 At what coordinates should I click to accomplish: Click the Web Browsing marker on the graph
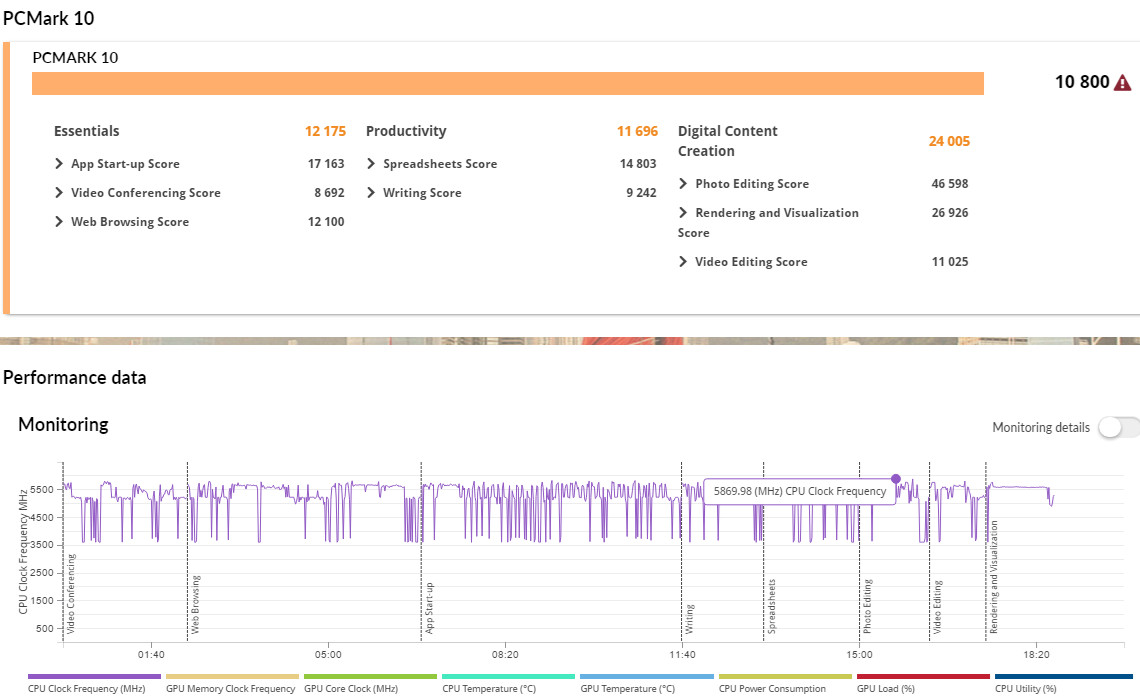(x=195, y=604)
